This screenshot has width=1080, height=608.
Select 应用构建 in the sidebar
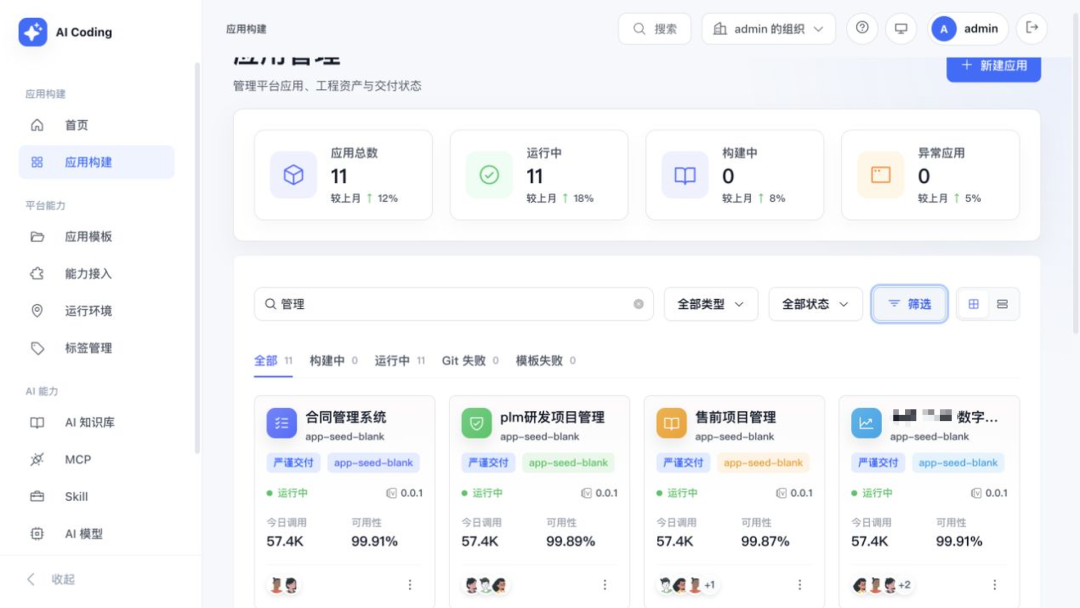click(x=96, y=162)
